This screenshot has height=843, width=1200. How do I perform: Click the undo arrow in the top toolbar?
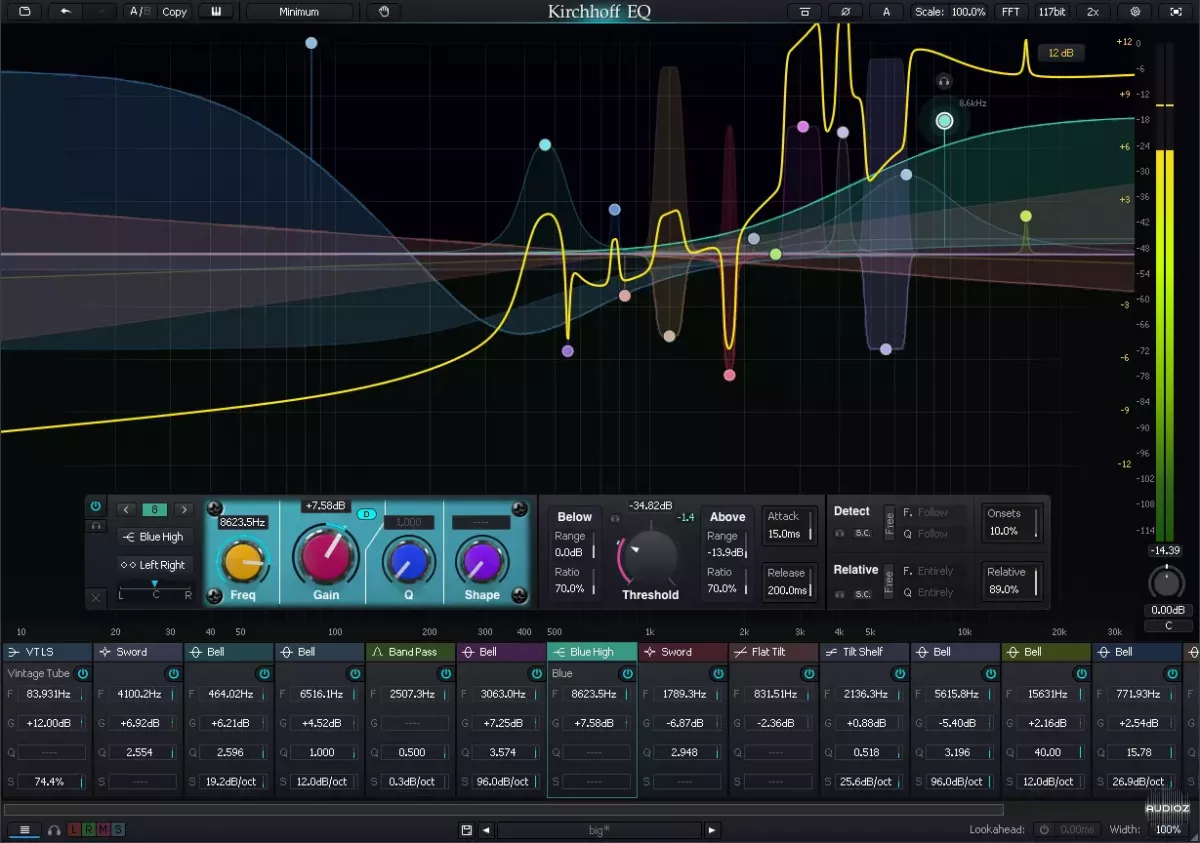pyautogui.click(x=66, y=12)
